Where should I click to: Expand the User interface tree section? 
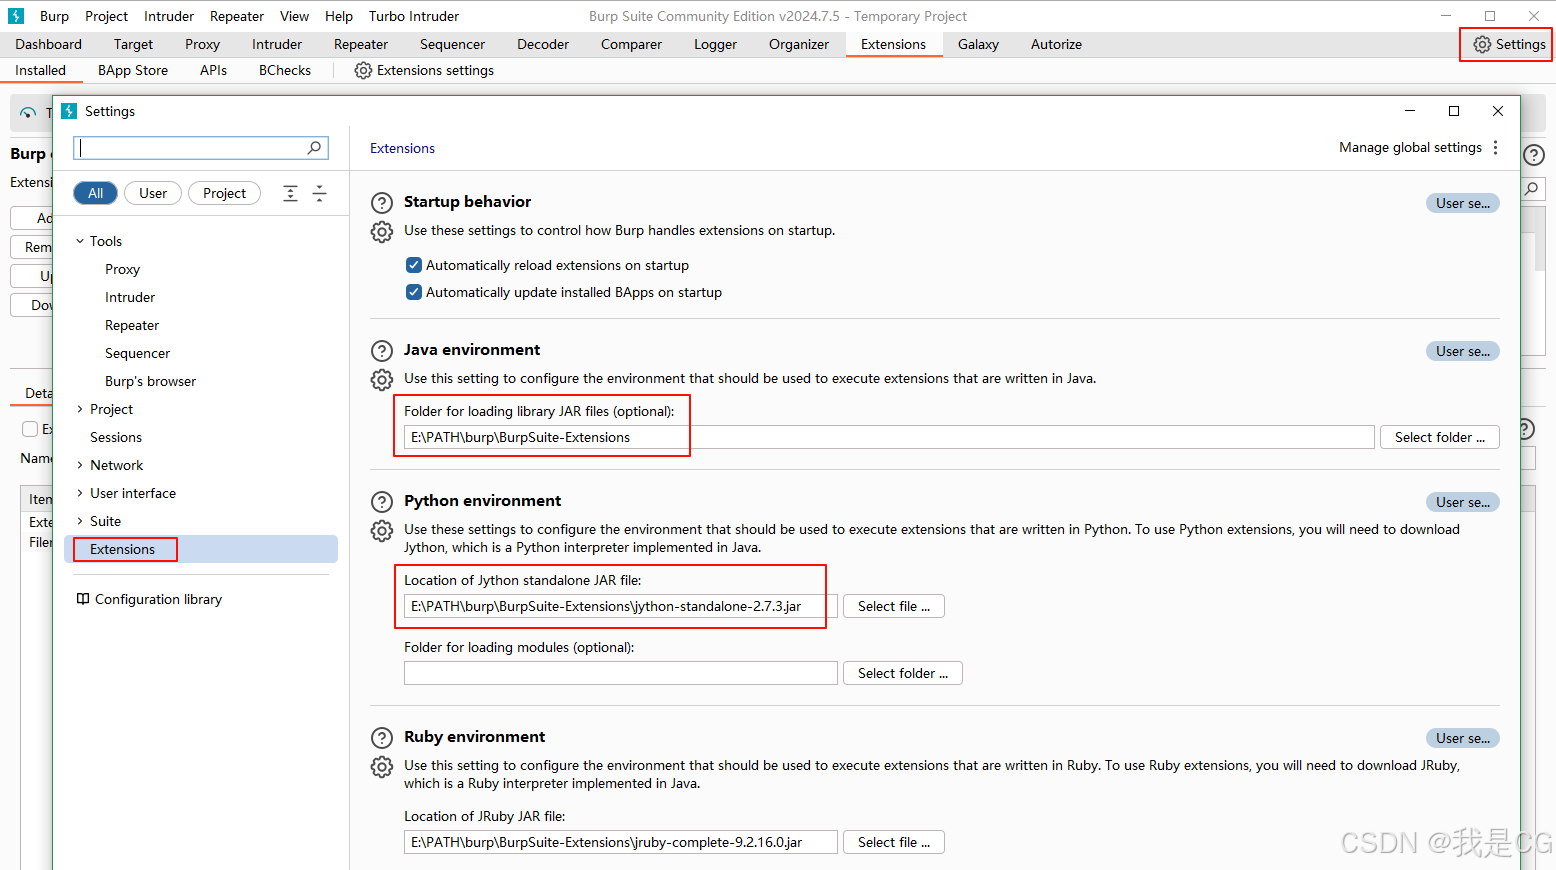pyautogui.click(x=80, y=493)
